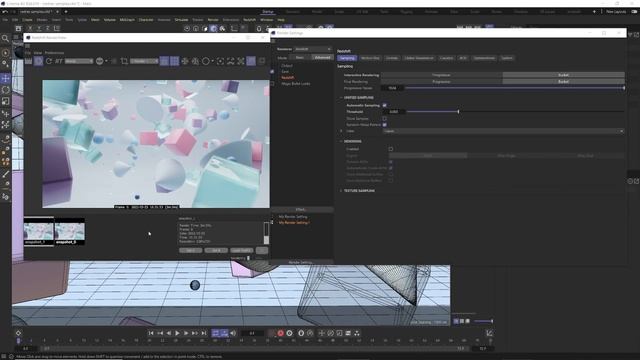Expand the Filter row arrow
Image resolution: width=640 pixels, height=360 pixels.
341,131
